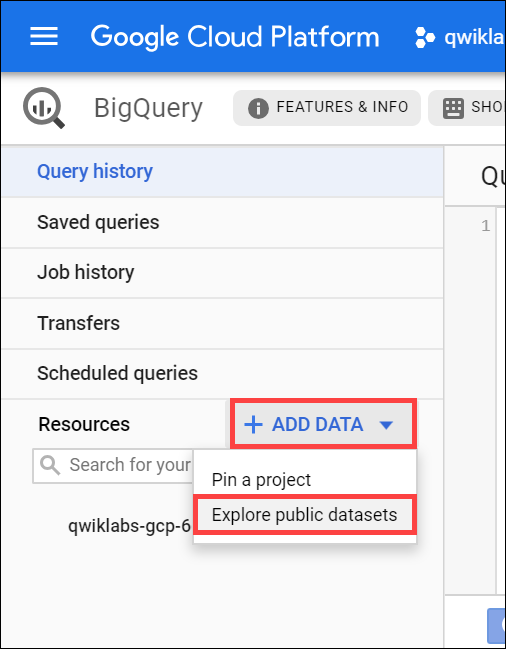This screenshot has height=649, width=506.
Task: Open Saved queries section
Action: (222, 222)
